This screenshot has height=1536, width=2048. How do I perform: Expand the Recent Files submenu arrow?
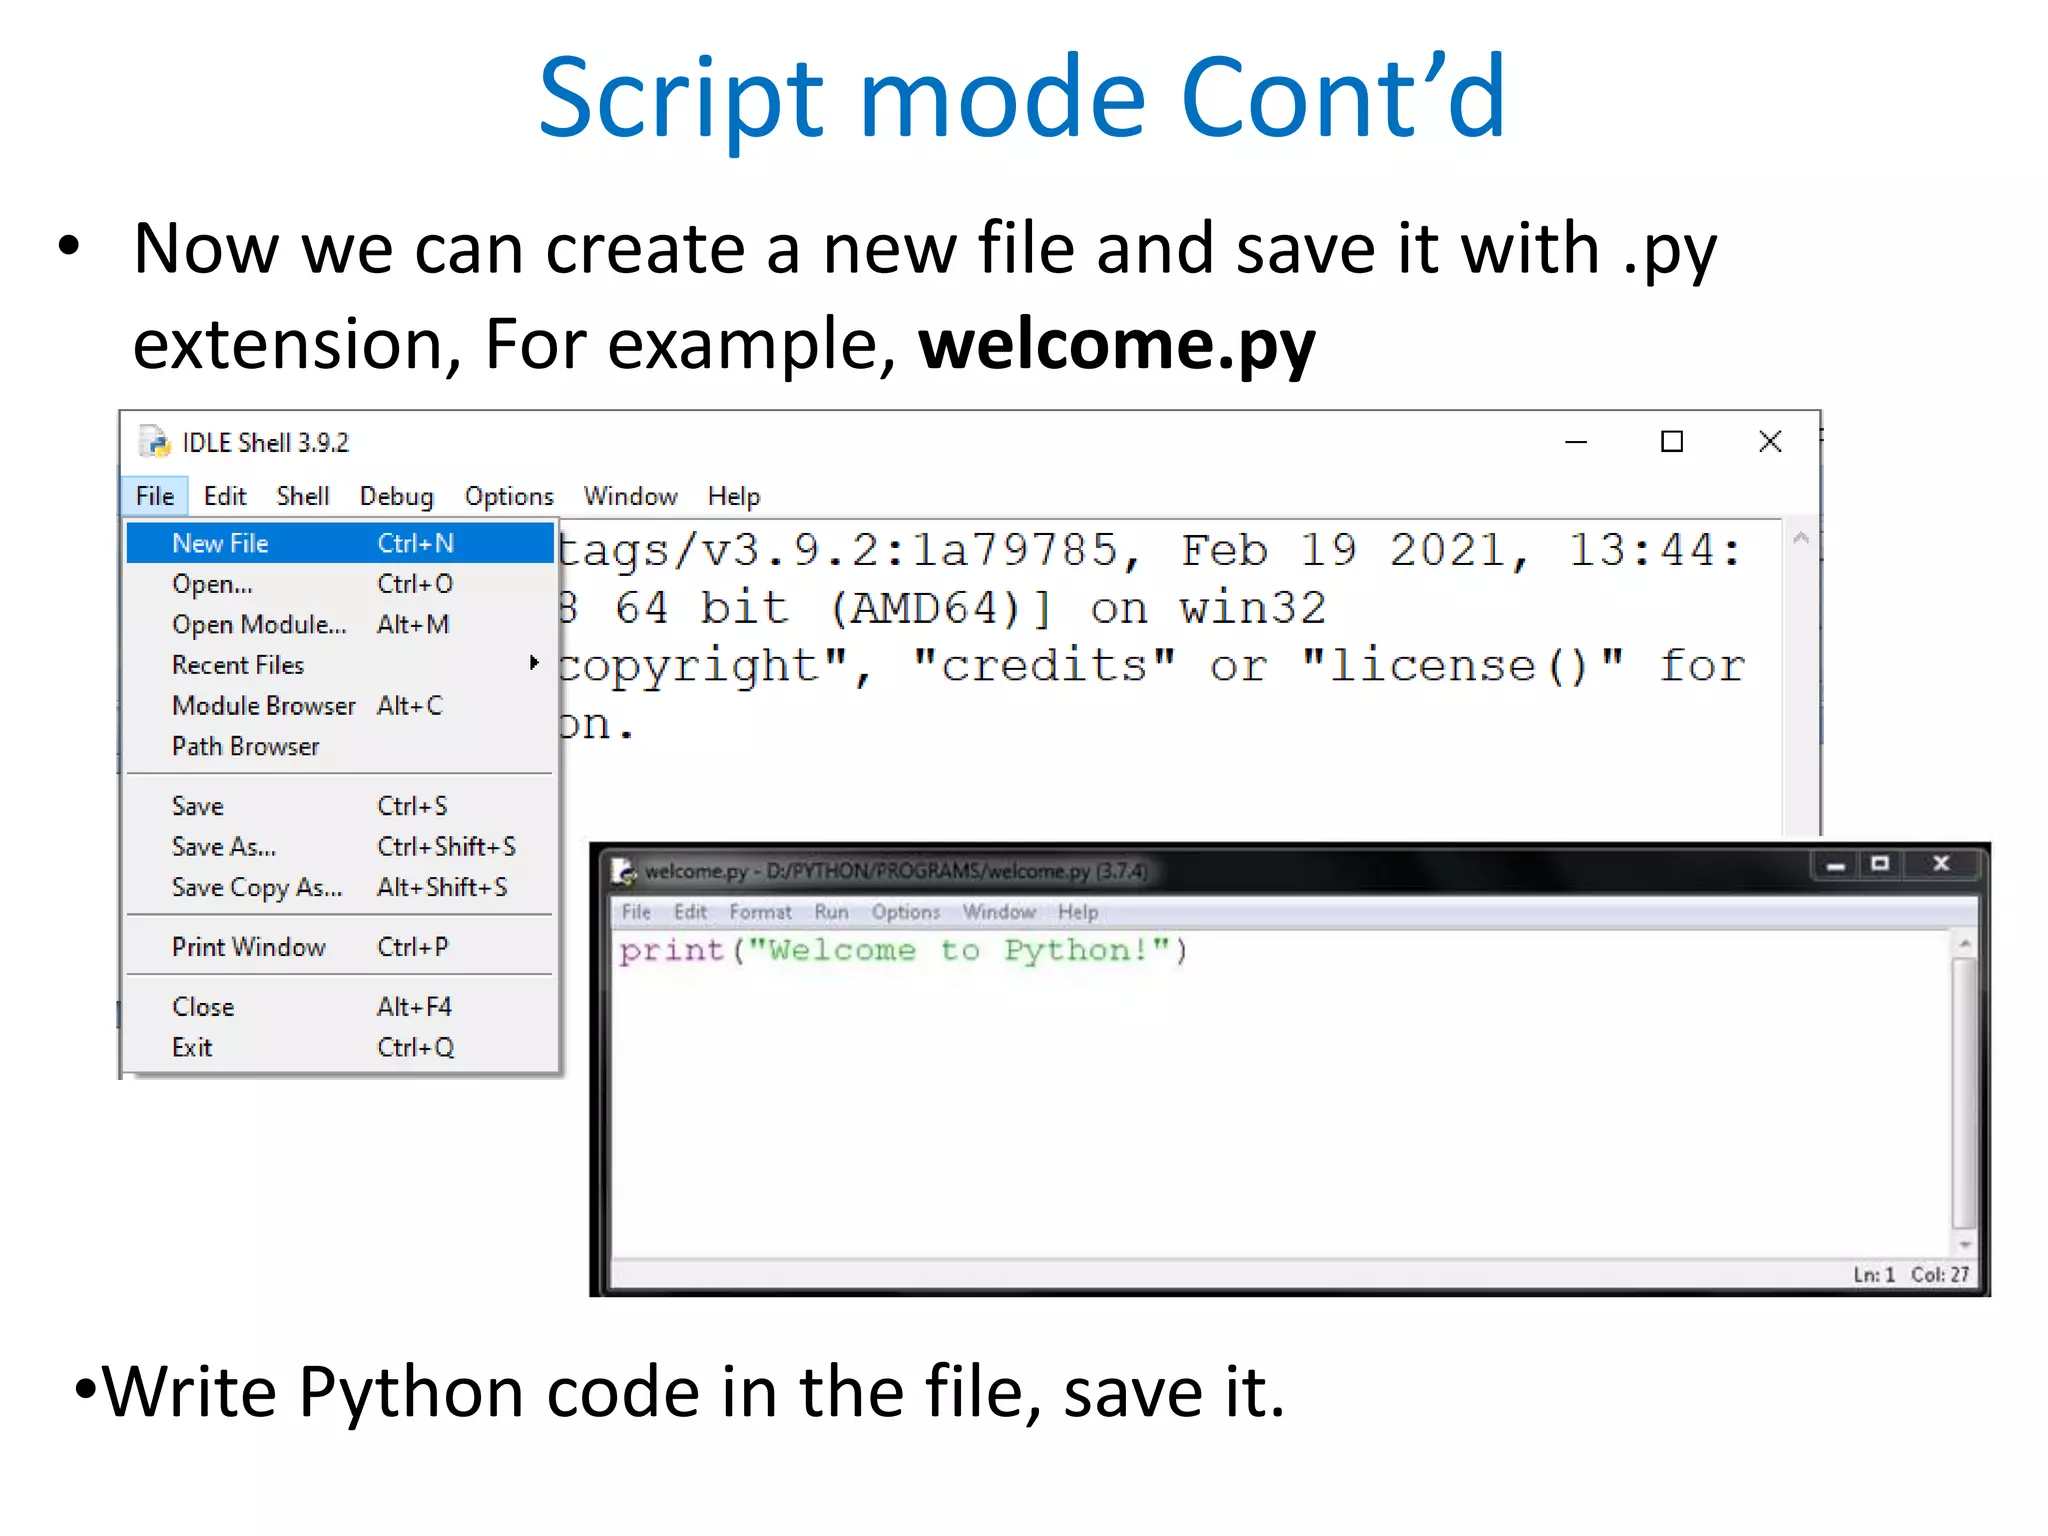(534, 663)
